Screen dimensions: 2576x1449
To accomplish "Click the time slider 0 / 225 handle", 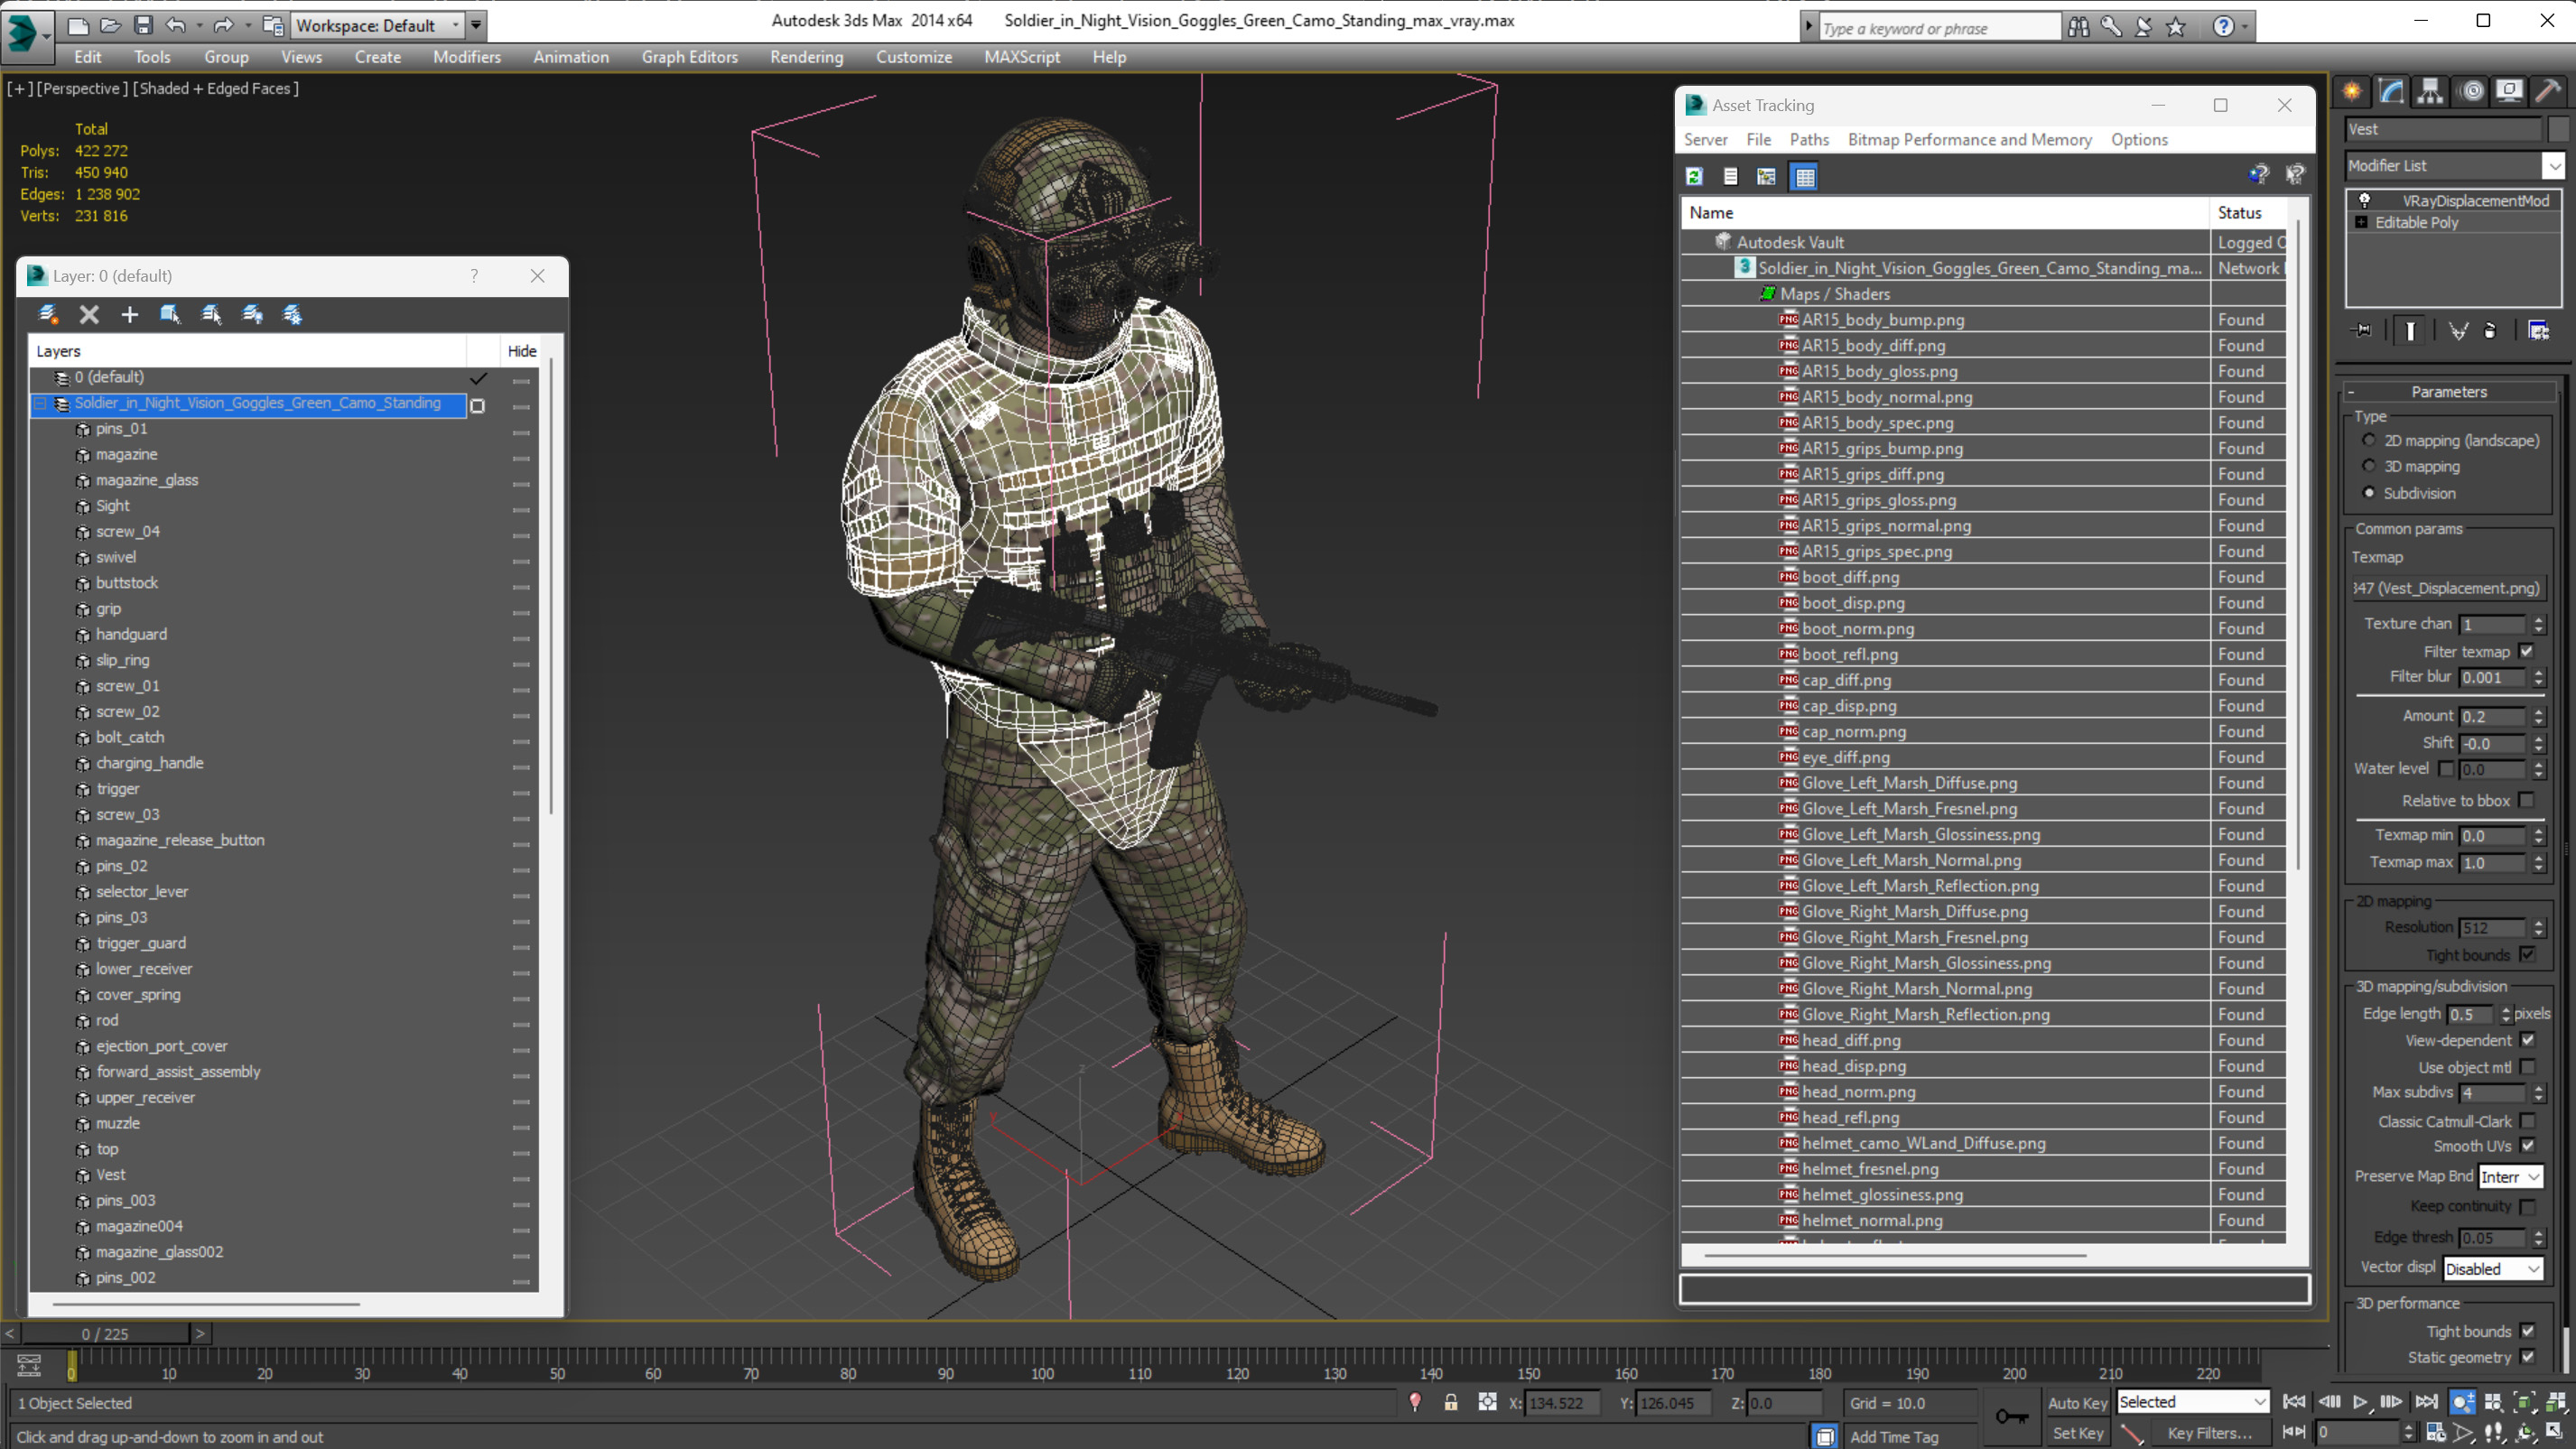I will (105, 1333).
